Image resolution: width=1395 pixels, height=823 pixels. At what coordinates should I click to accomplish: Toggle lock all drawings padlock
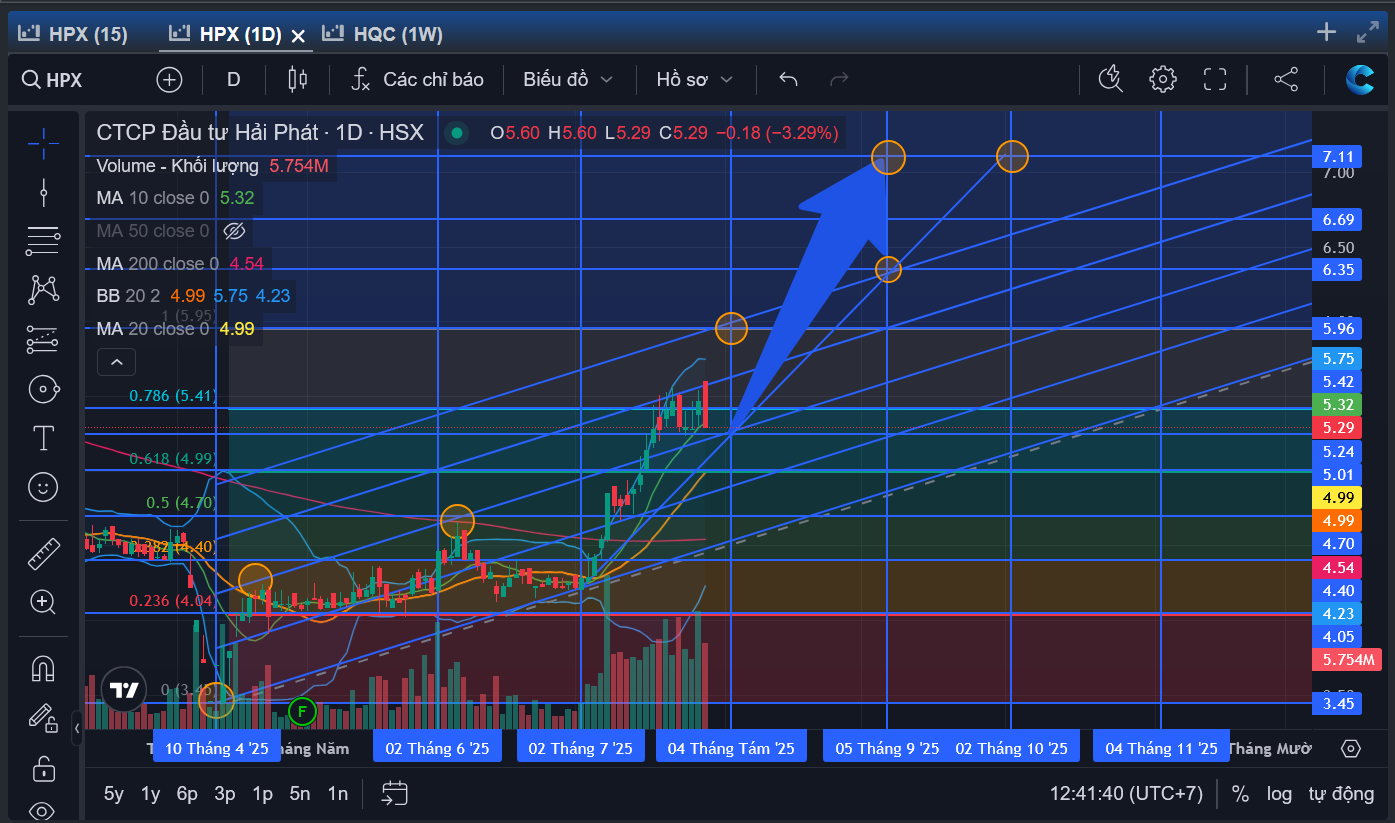43,768
